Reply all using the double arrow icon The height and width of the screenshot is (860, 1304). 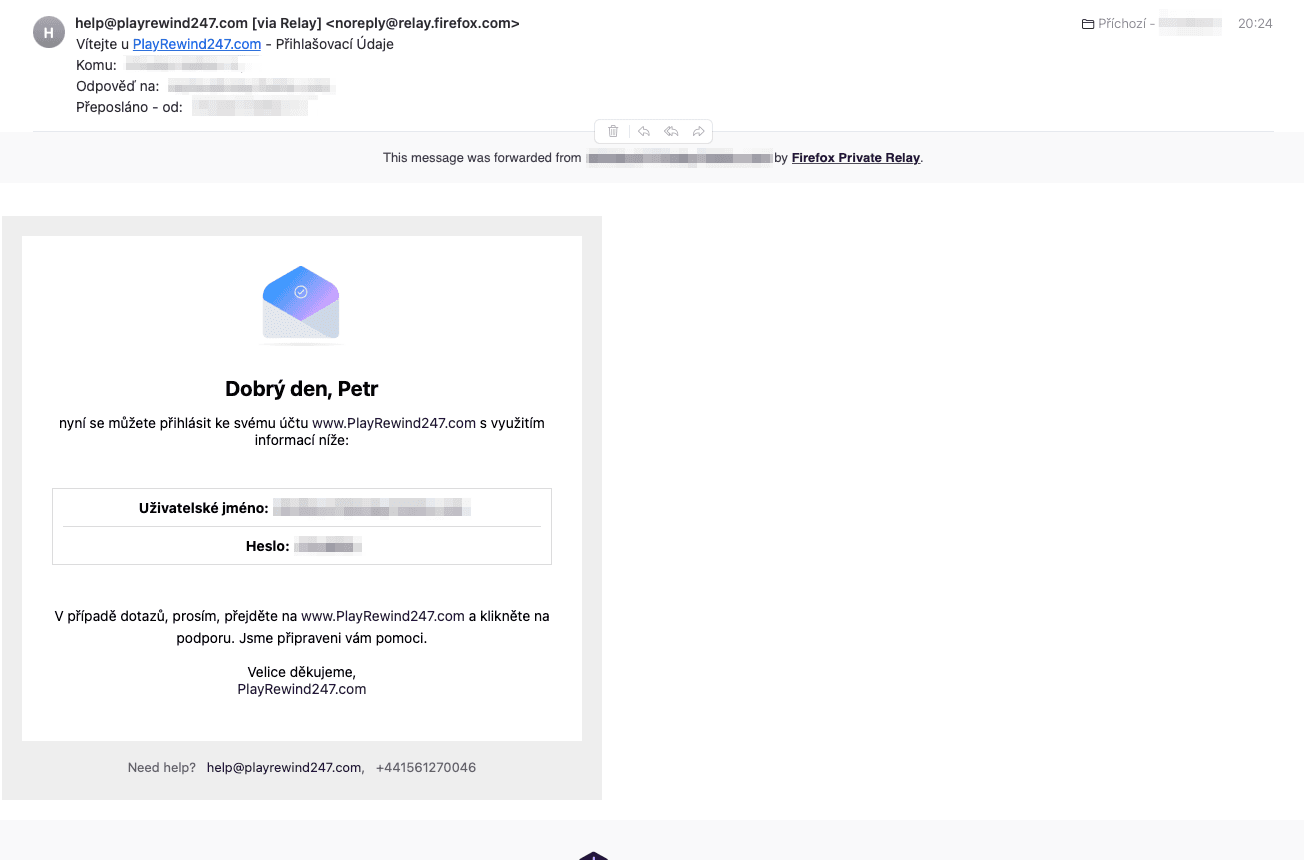click(x=672, y=131)
